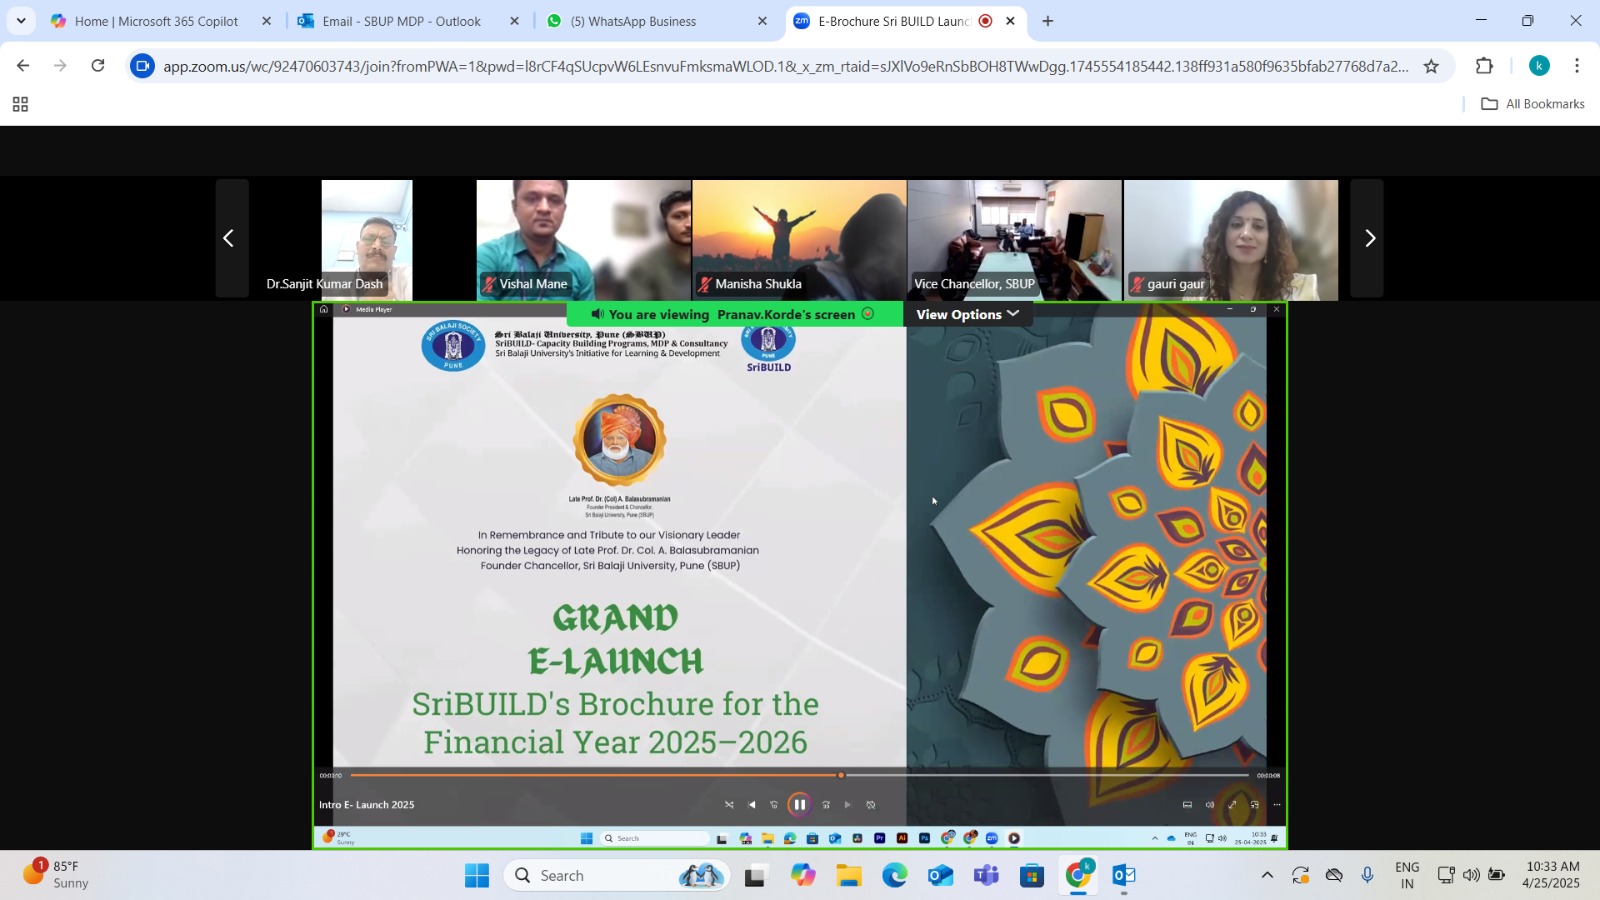Switch ENG IN input language
This screenshot has width=1600, height=900.
[x=1407, y=875]
